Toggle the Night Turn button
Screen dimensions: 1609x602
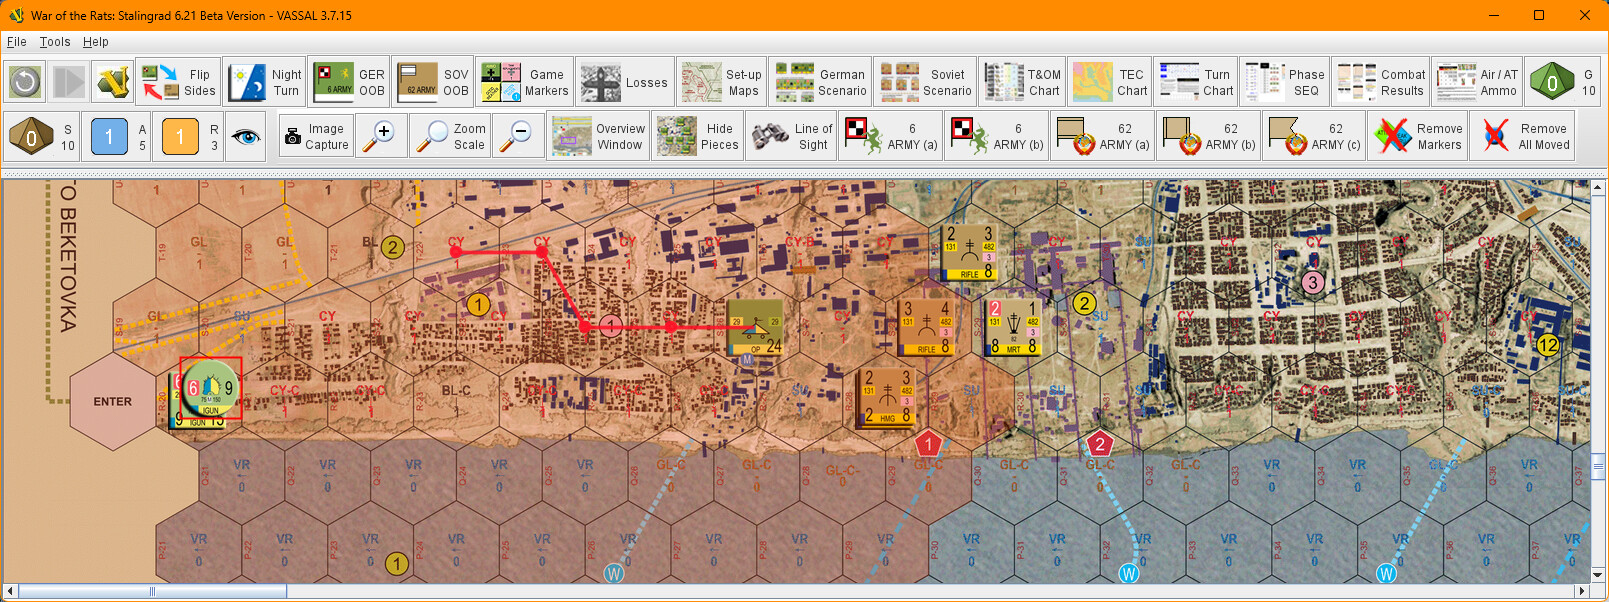(265, 82)
